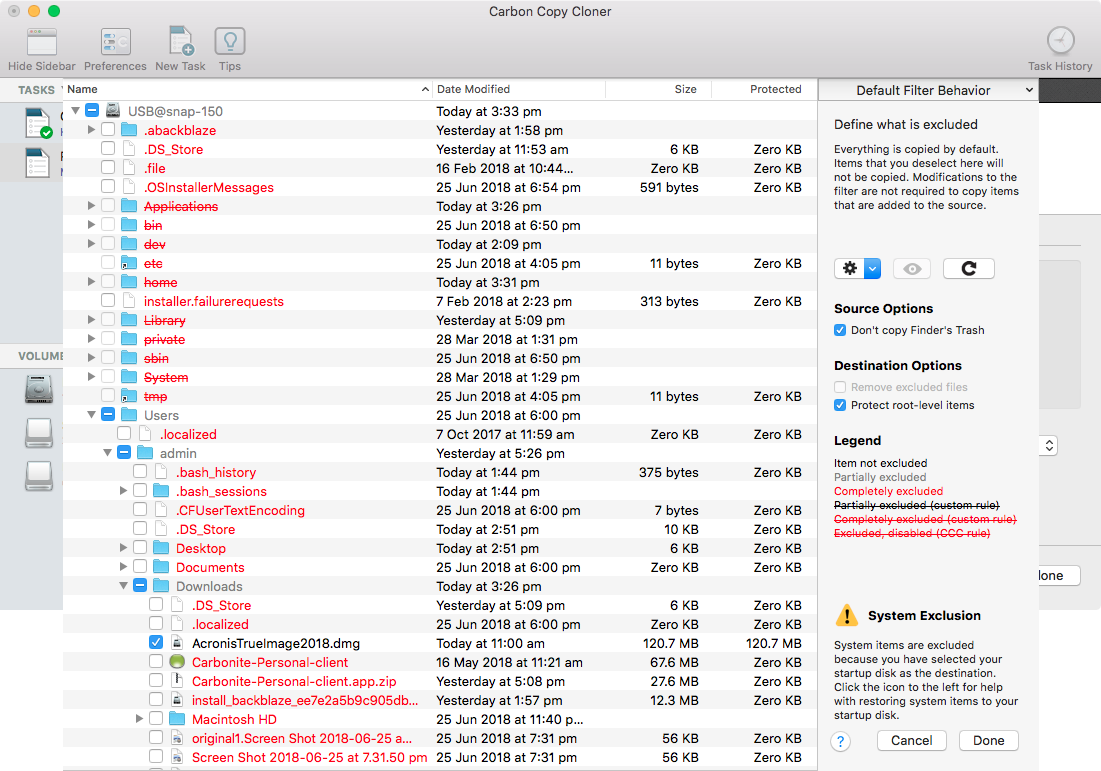Click the Name column header
The width and height of the screenshot is (1101, 771).
tap(82, 89)
